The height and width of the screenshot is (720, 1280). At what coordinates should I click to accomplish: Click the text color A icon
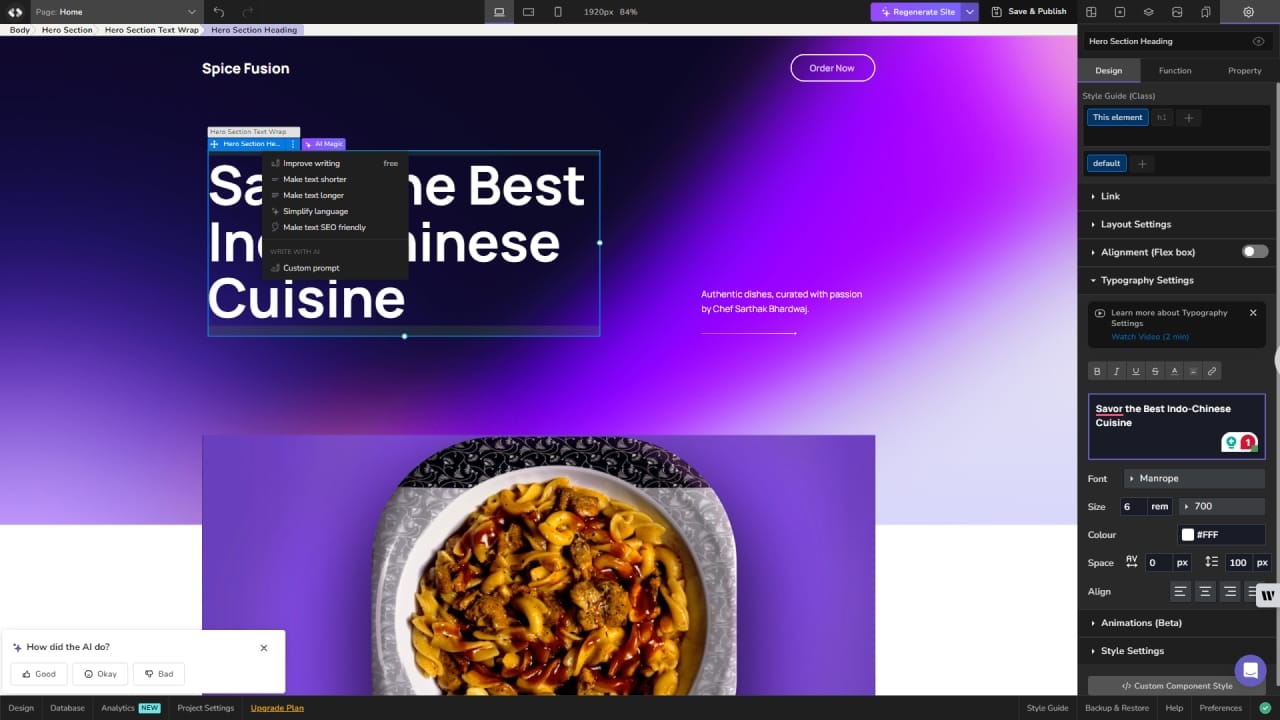pyautogui.click(x=1174, y=371)
